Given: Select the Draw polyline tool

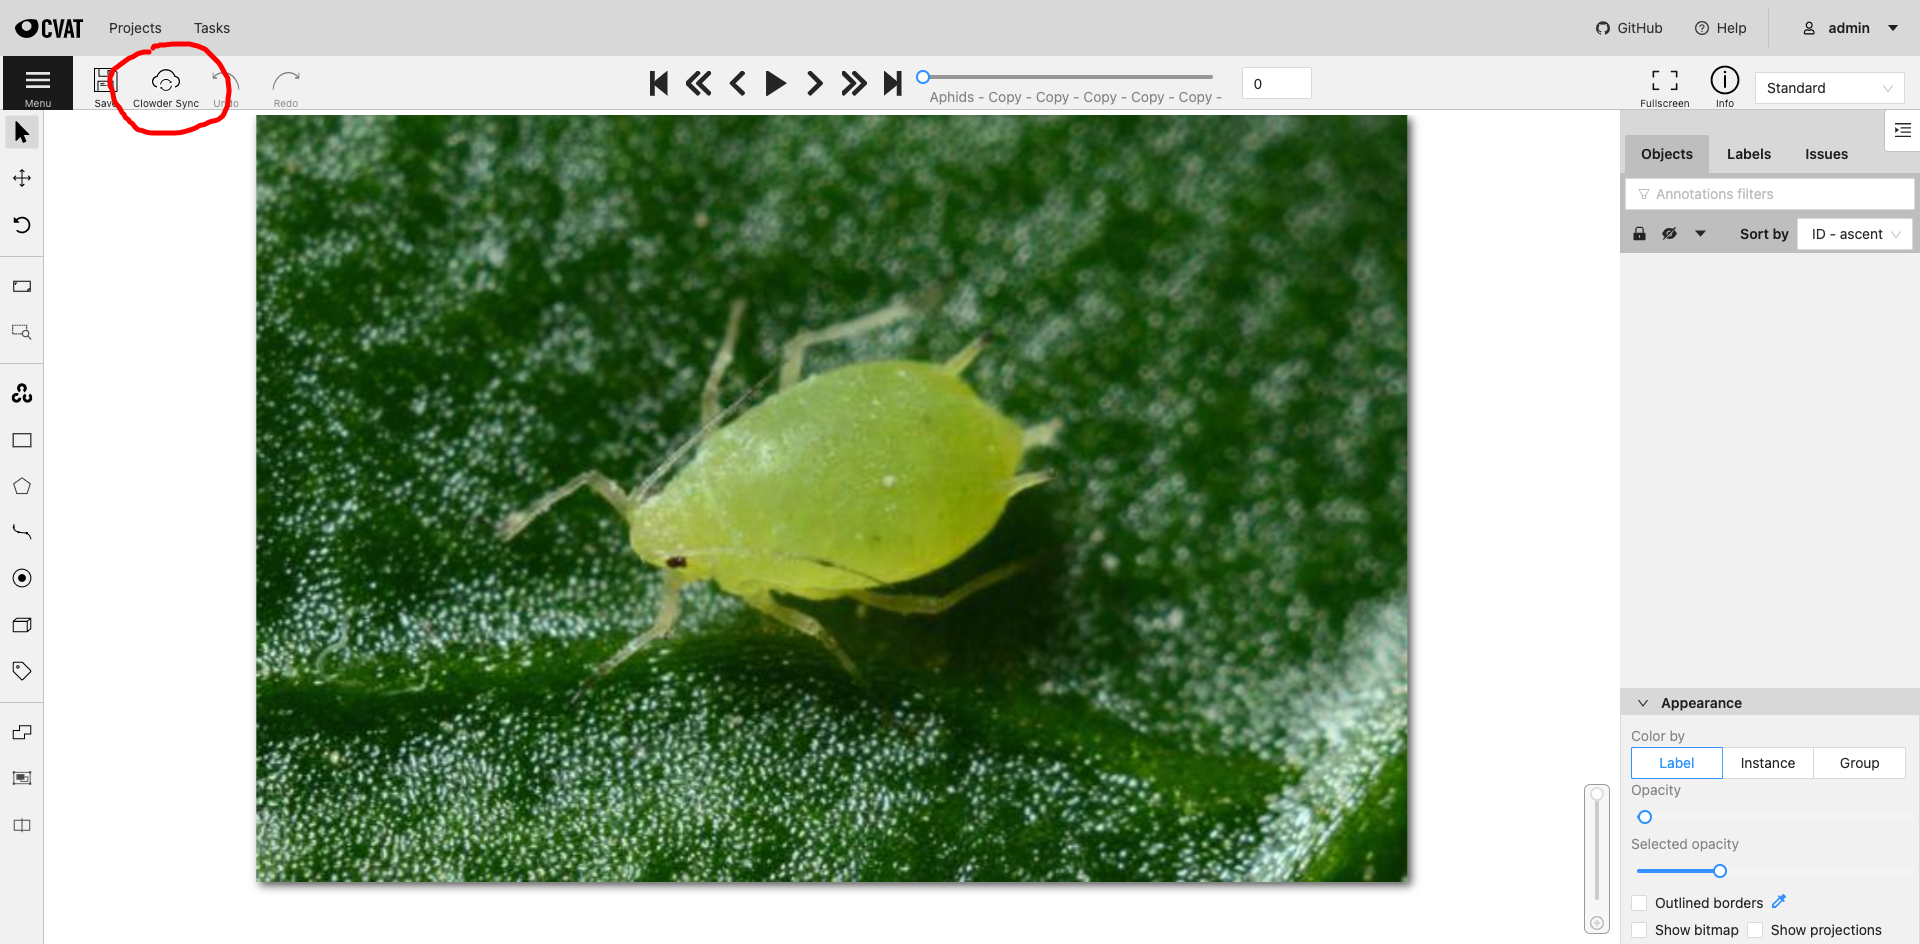Looking at the screenshot, I should coord(22,532).
